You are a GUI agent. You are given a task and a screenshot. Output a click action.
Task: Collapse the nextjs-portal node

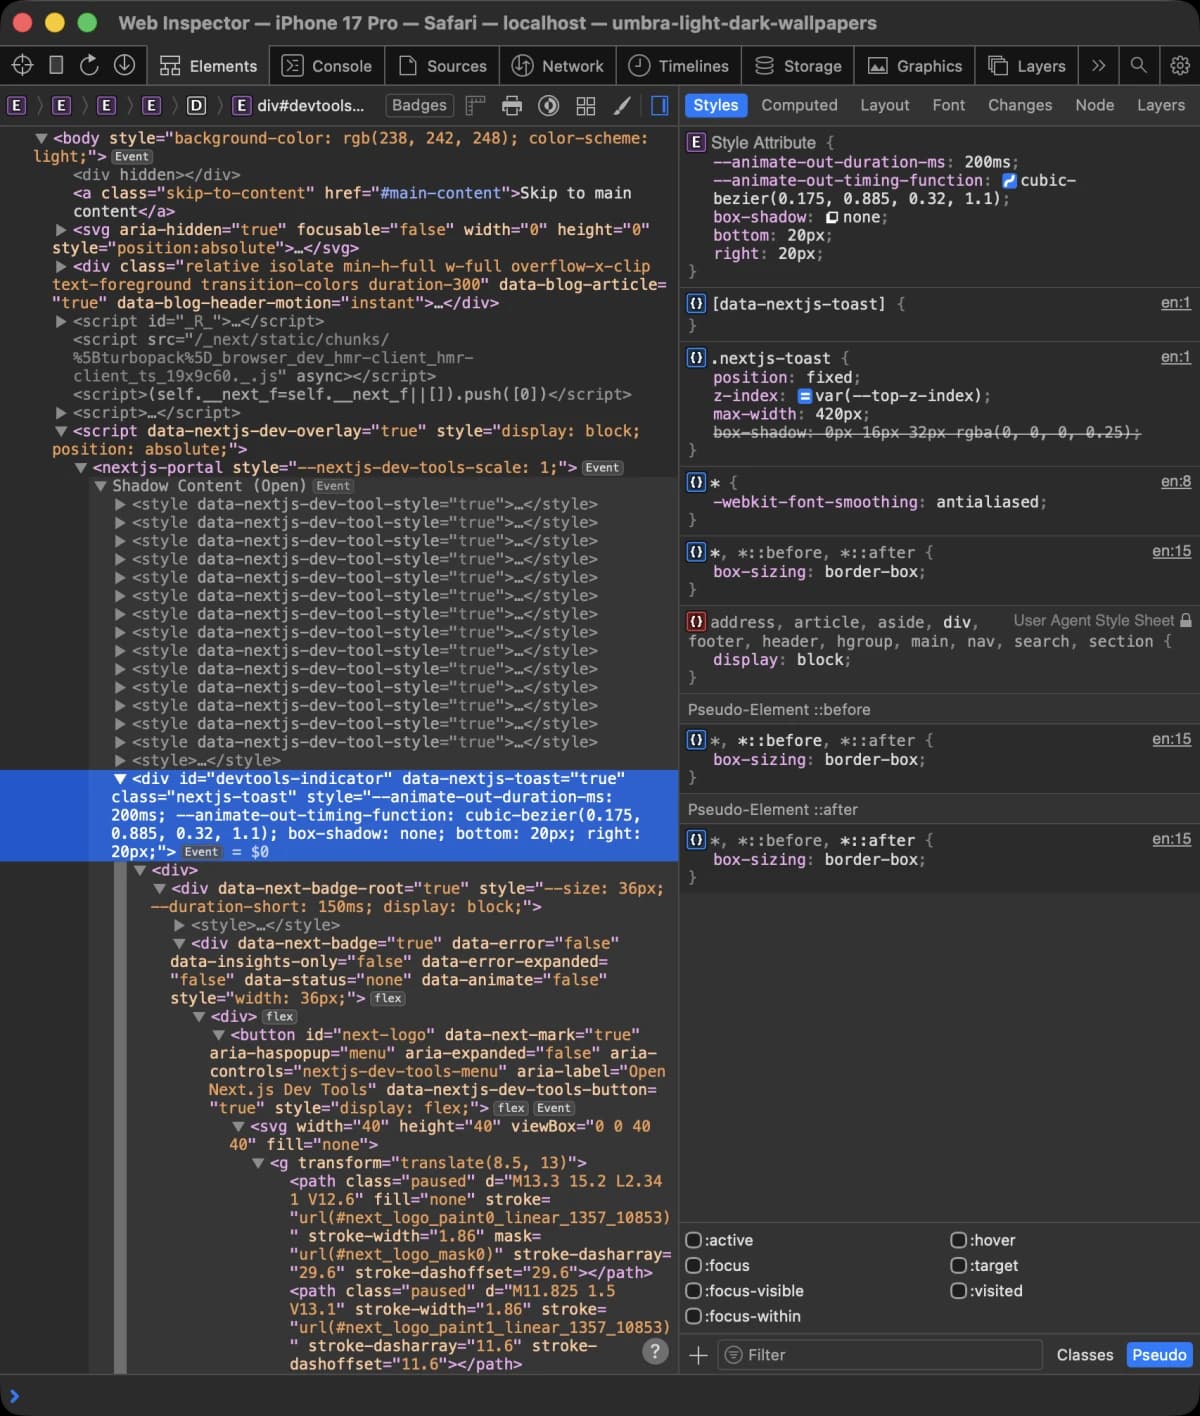click(81, 468)
